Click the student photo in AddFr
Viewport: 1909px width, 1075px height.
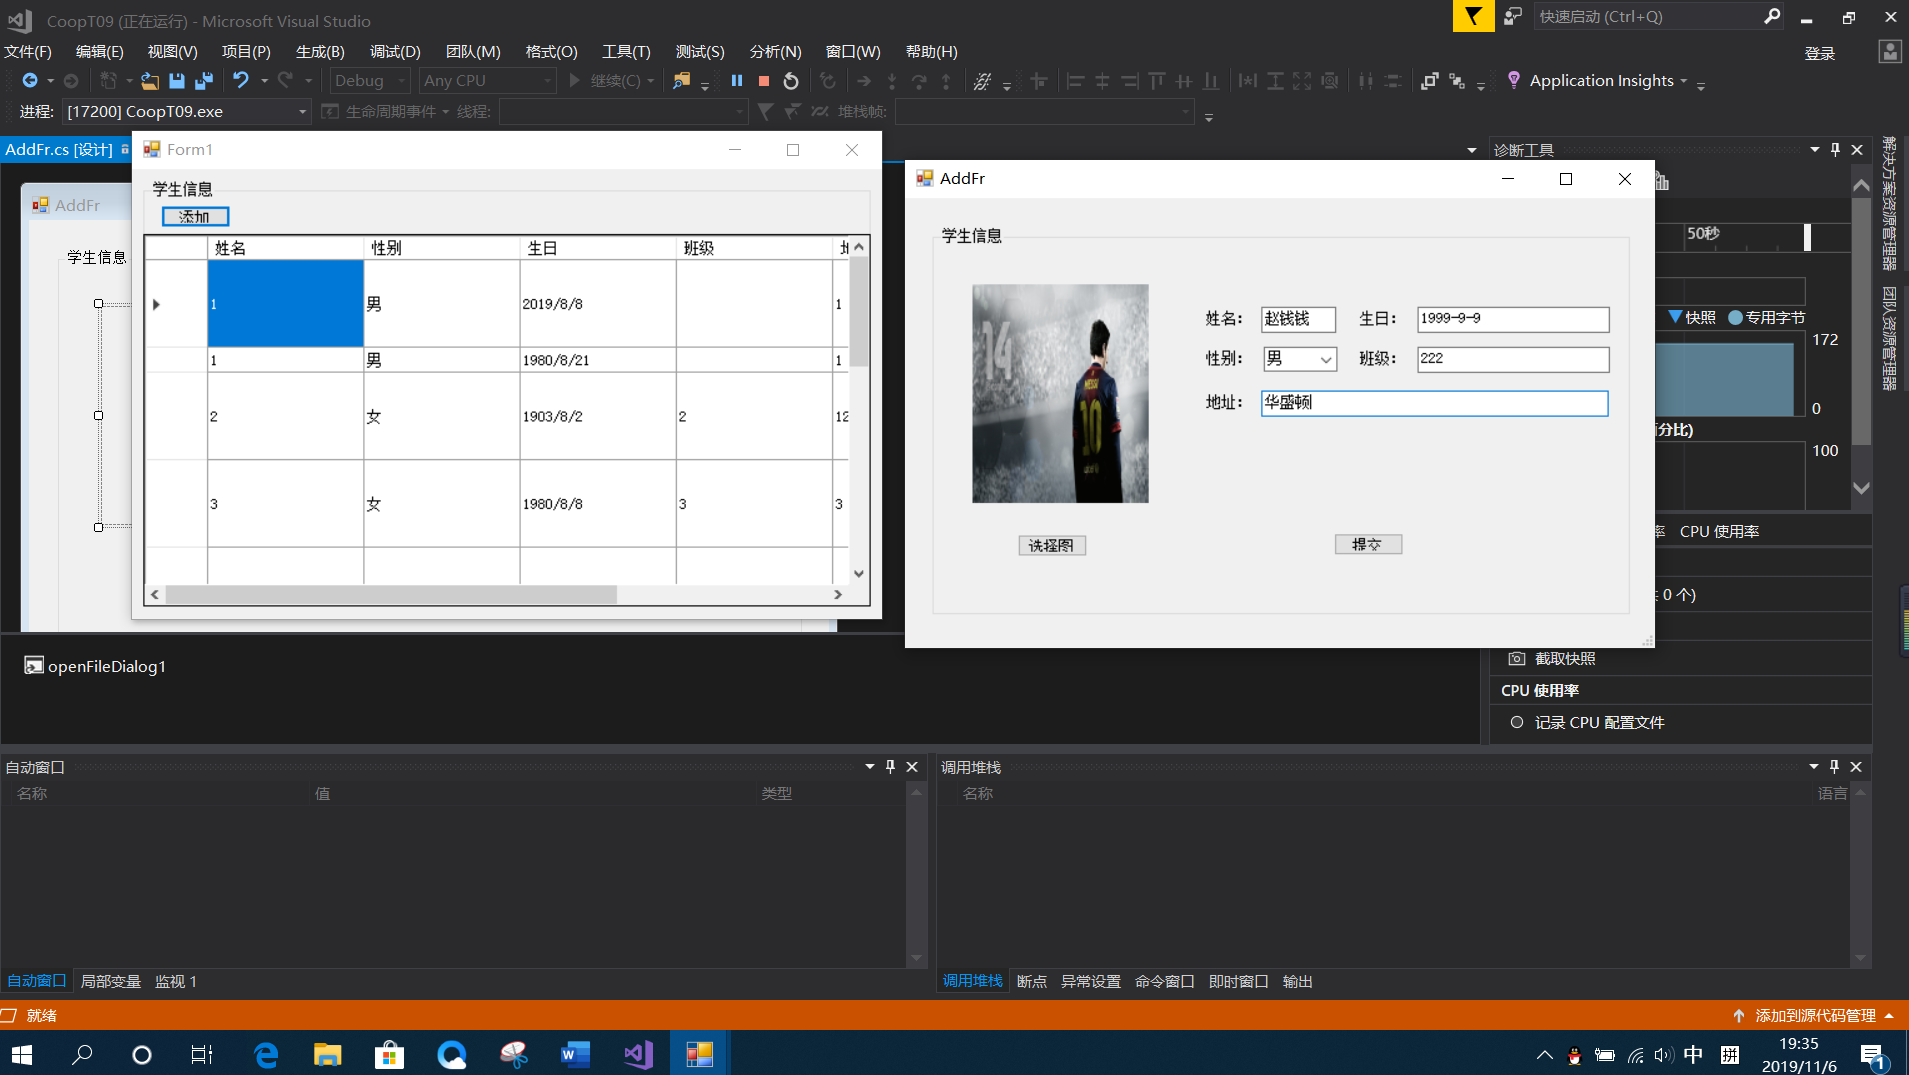[1060, 393]
